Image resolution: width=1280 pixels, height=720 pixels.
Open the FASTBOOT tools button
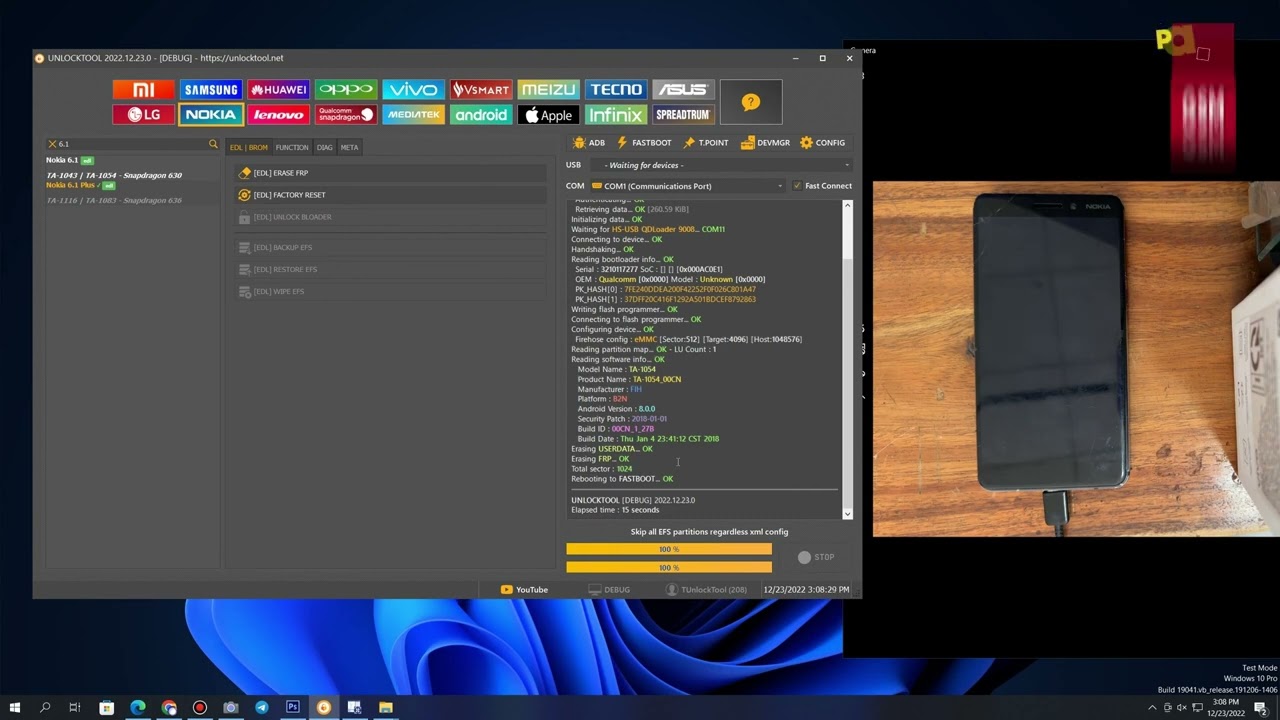click(x=644, y=143)
